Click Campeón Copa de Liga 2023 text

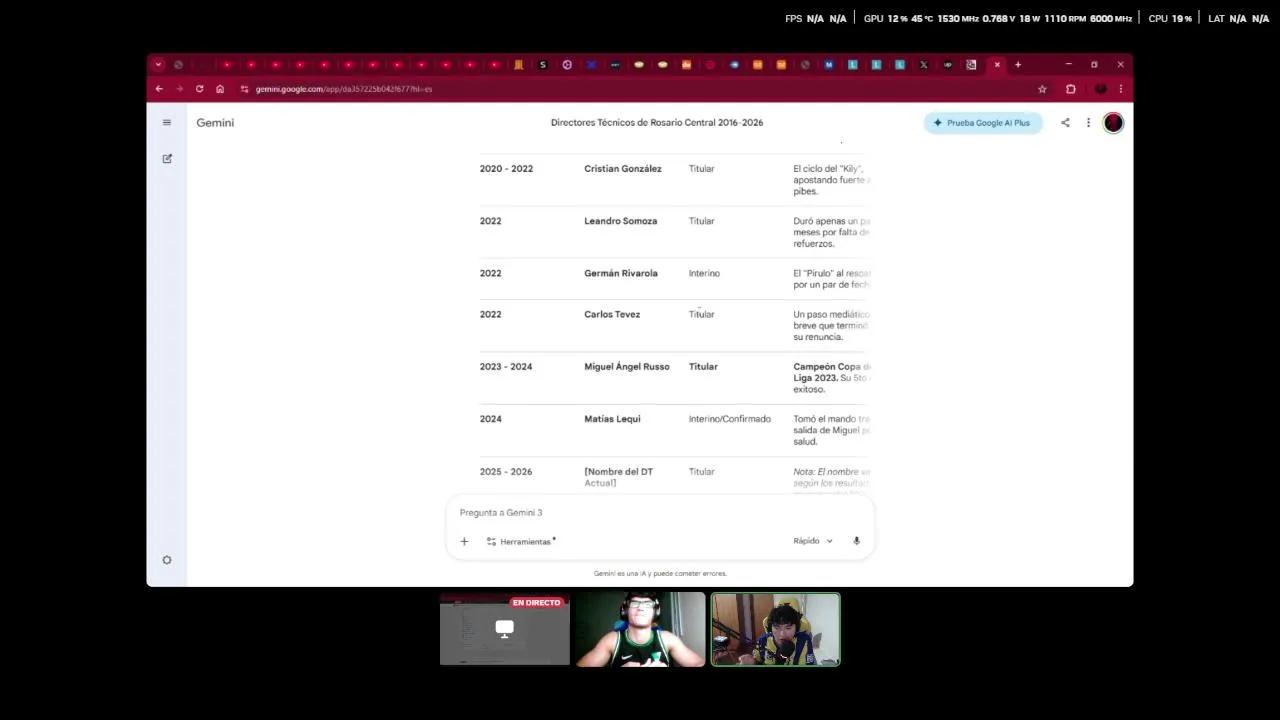832,372
